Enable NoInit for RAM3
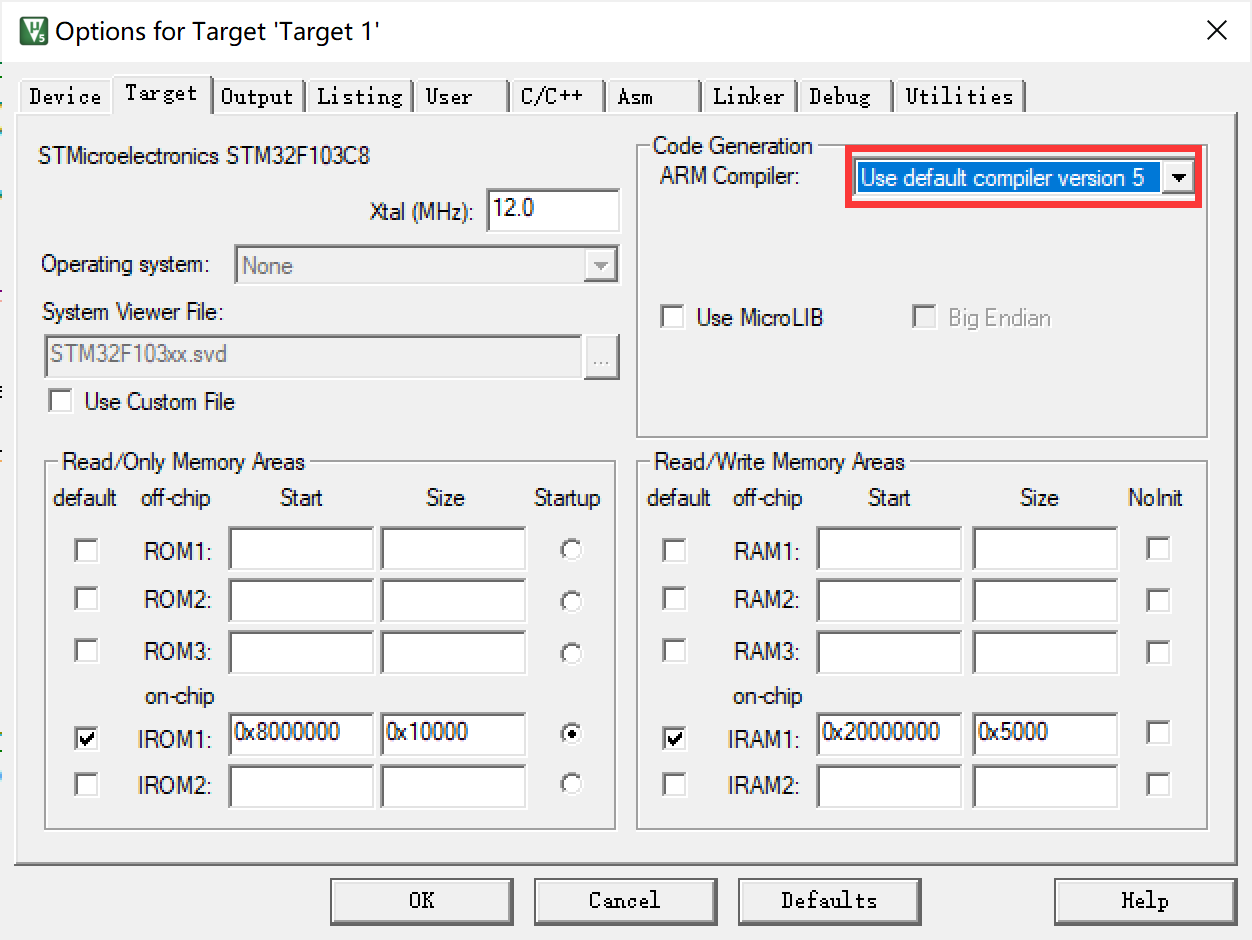1252x940 pixels. point(1158,652)
